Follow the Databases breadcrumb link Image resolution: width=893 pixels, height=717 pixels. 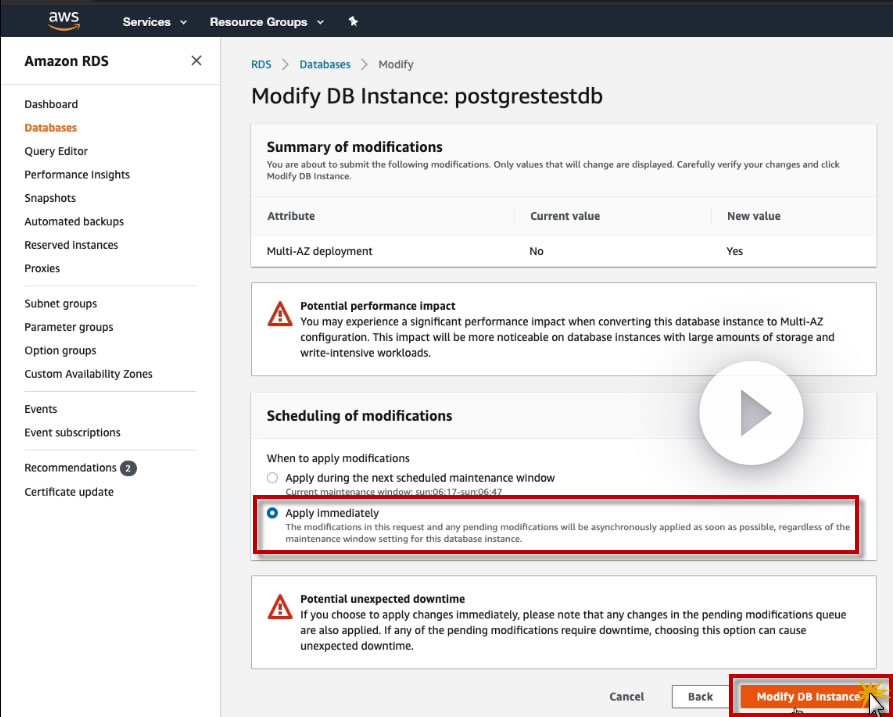point(325,64)
